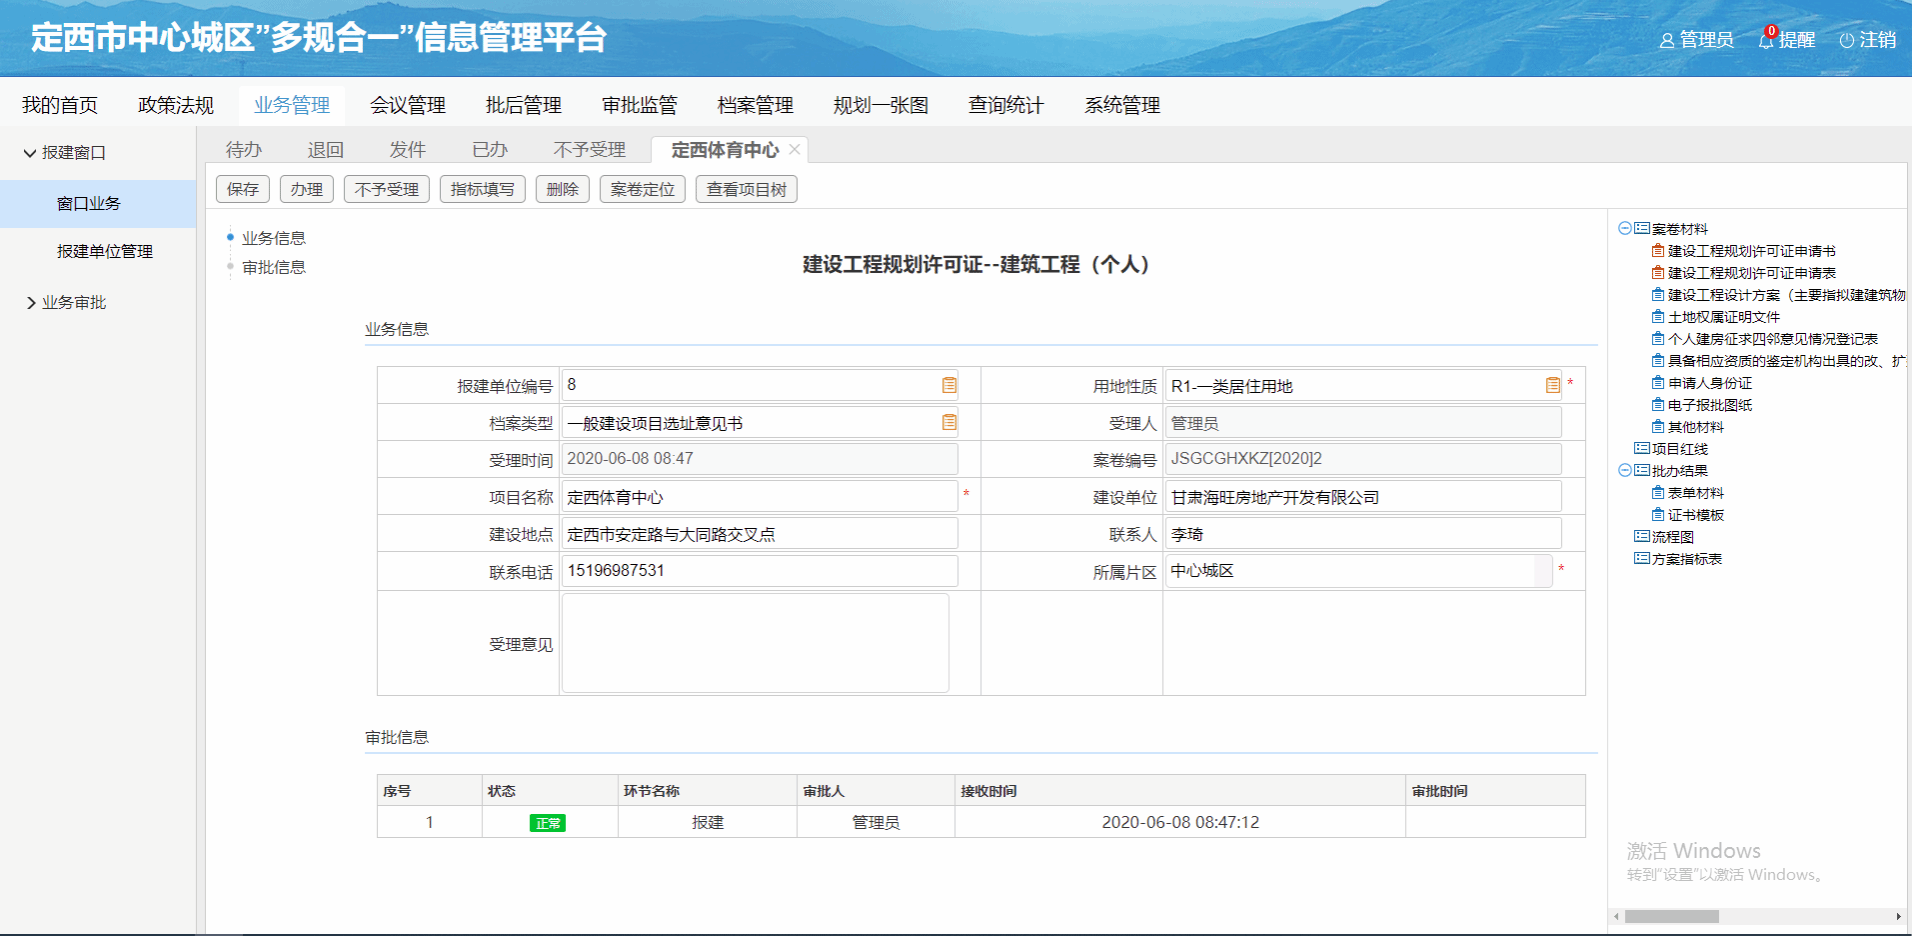Select 土地权属证明文件 tree item

tap(1724, 317)
